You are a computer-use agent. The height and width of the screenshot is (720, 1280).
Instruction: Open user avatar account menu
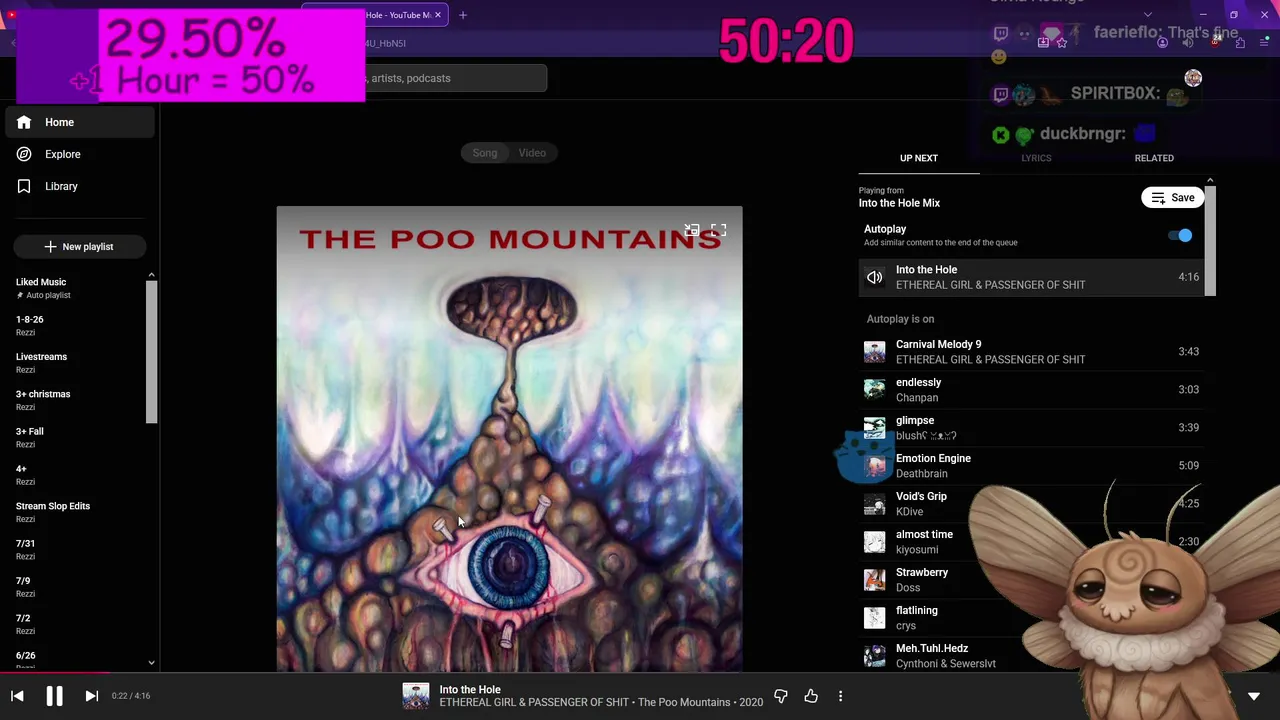(x=1192, y=78)
